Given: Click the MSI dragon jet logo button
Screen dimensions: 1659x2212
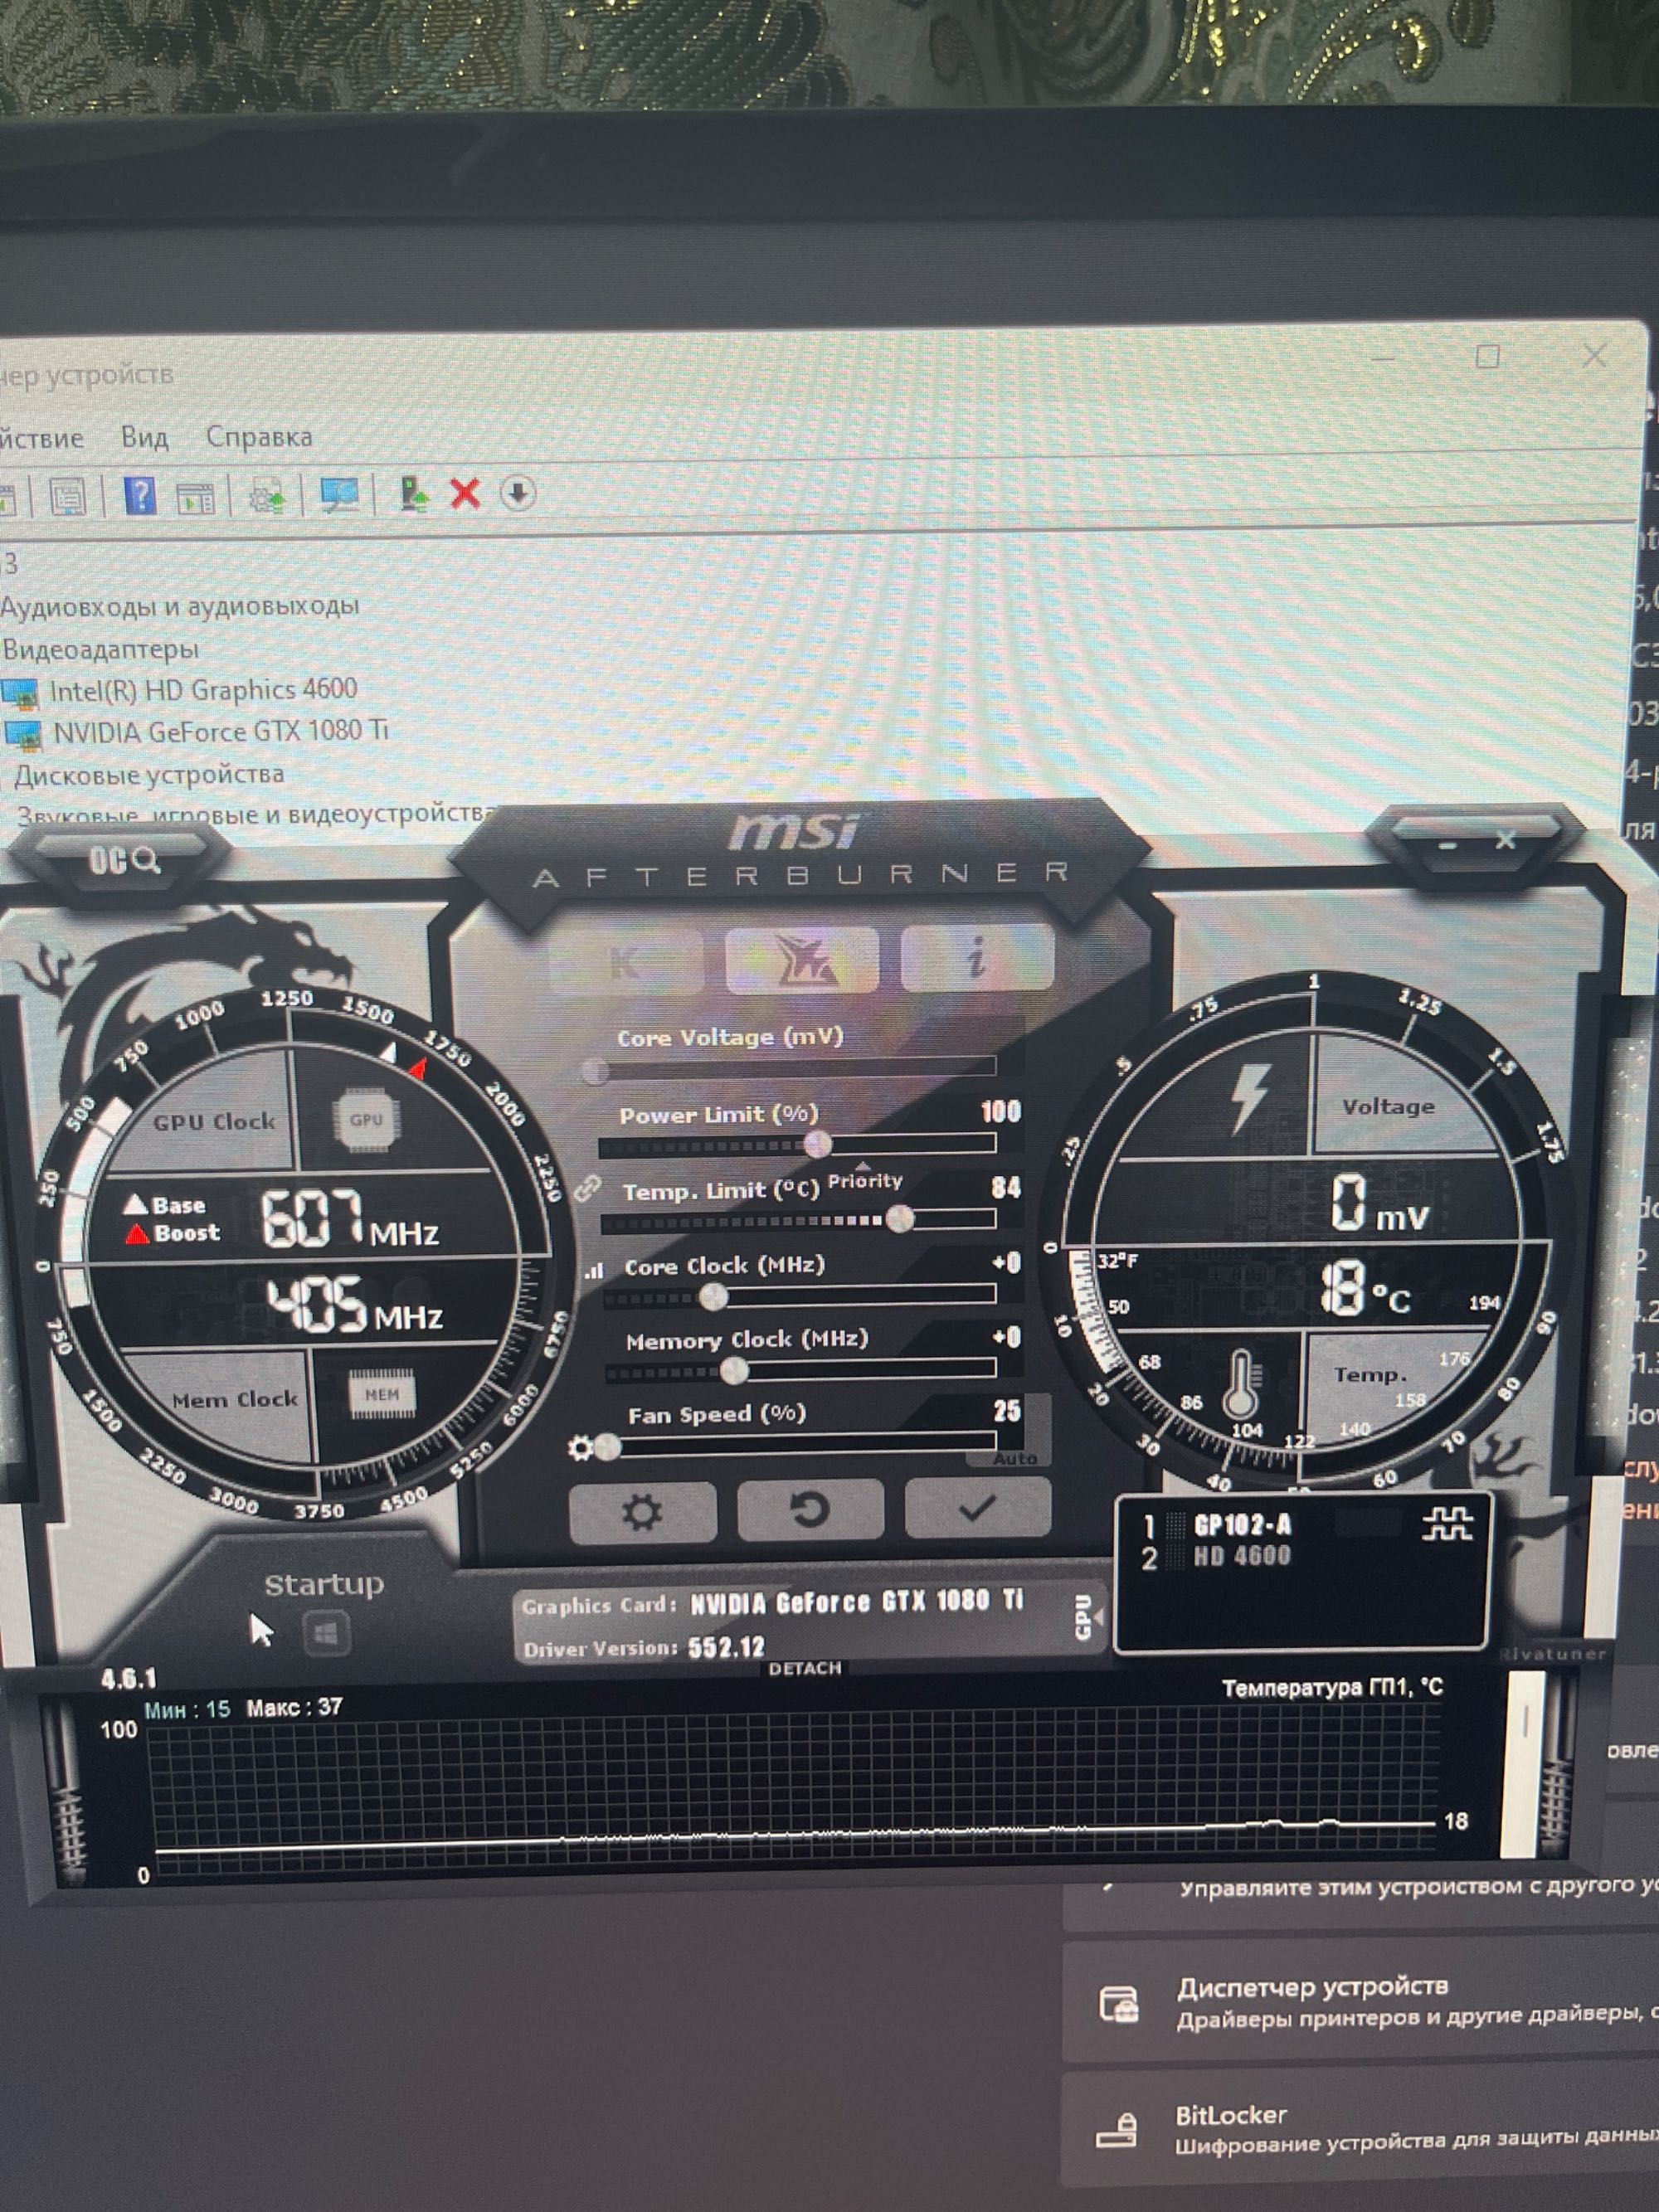Looking at the screenshot, I should 802,961.
